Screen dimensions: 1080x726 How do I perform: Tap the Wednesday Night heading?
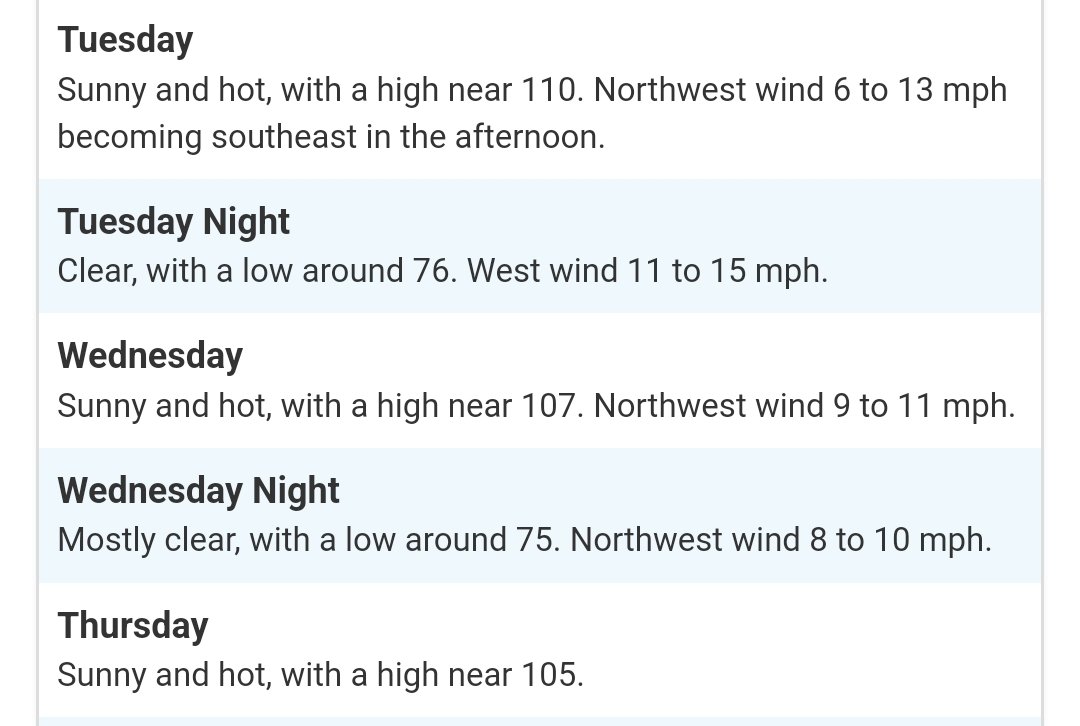pos(198,491)
